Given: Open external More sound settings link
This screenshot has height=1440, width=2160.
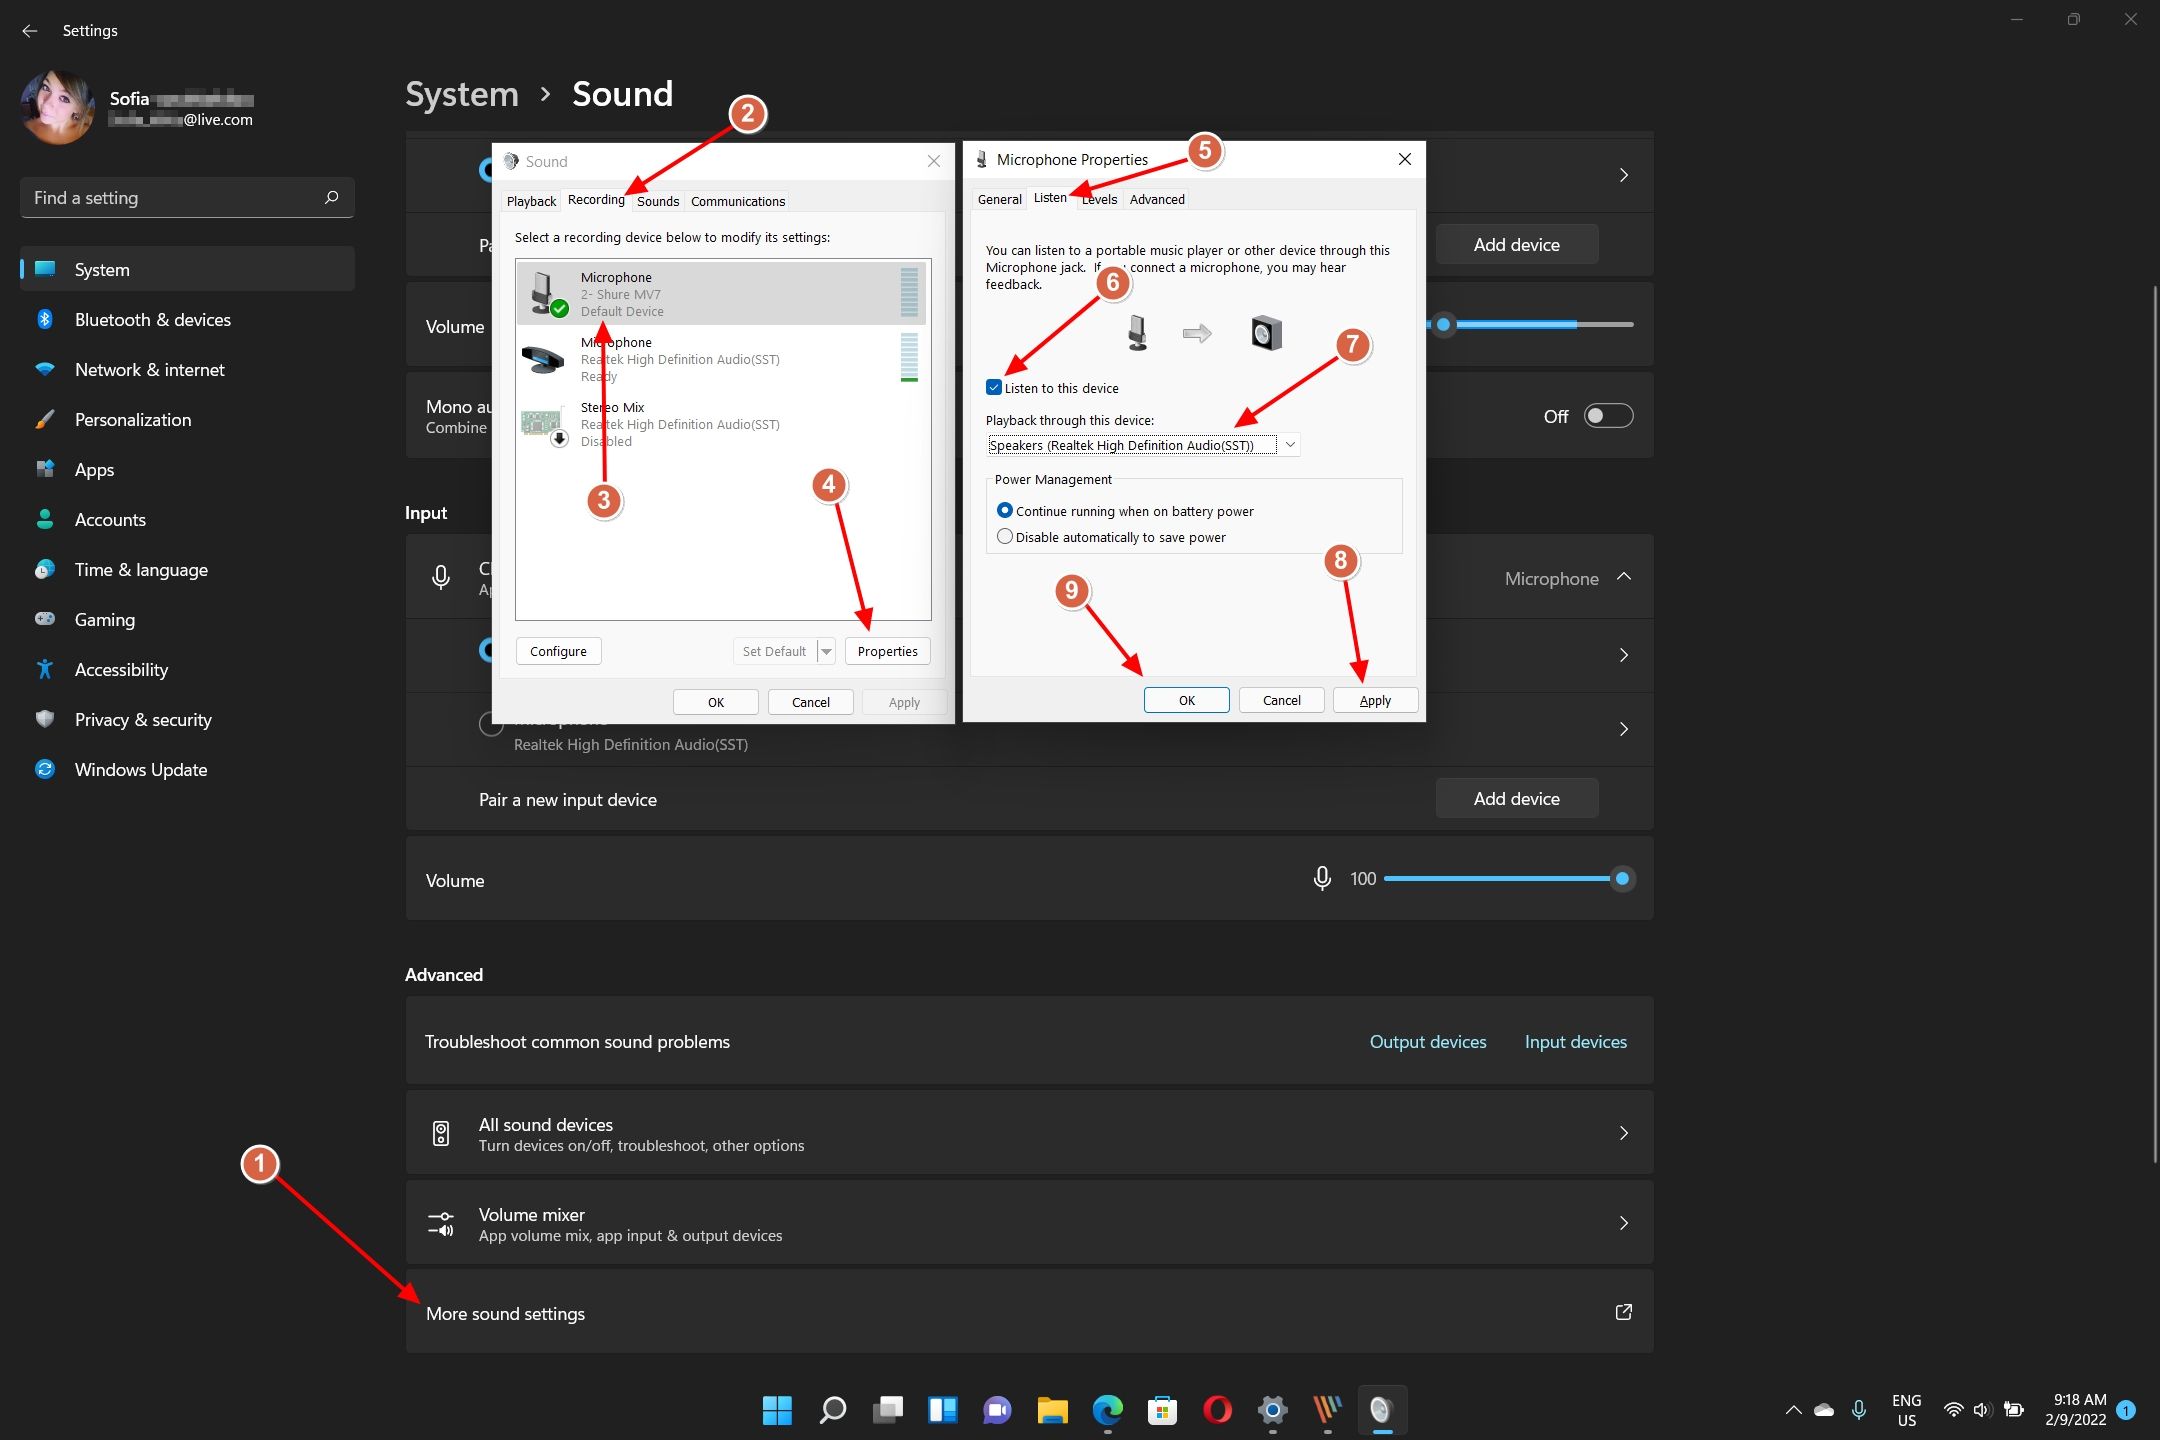Looking at the screenshot, I should tap(1623, 1312).
